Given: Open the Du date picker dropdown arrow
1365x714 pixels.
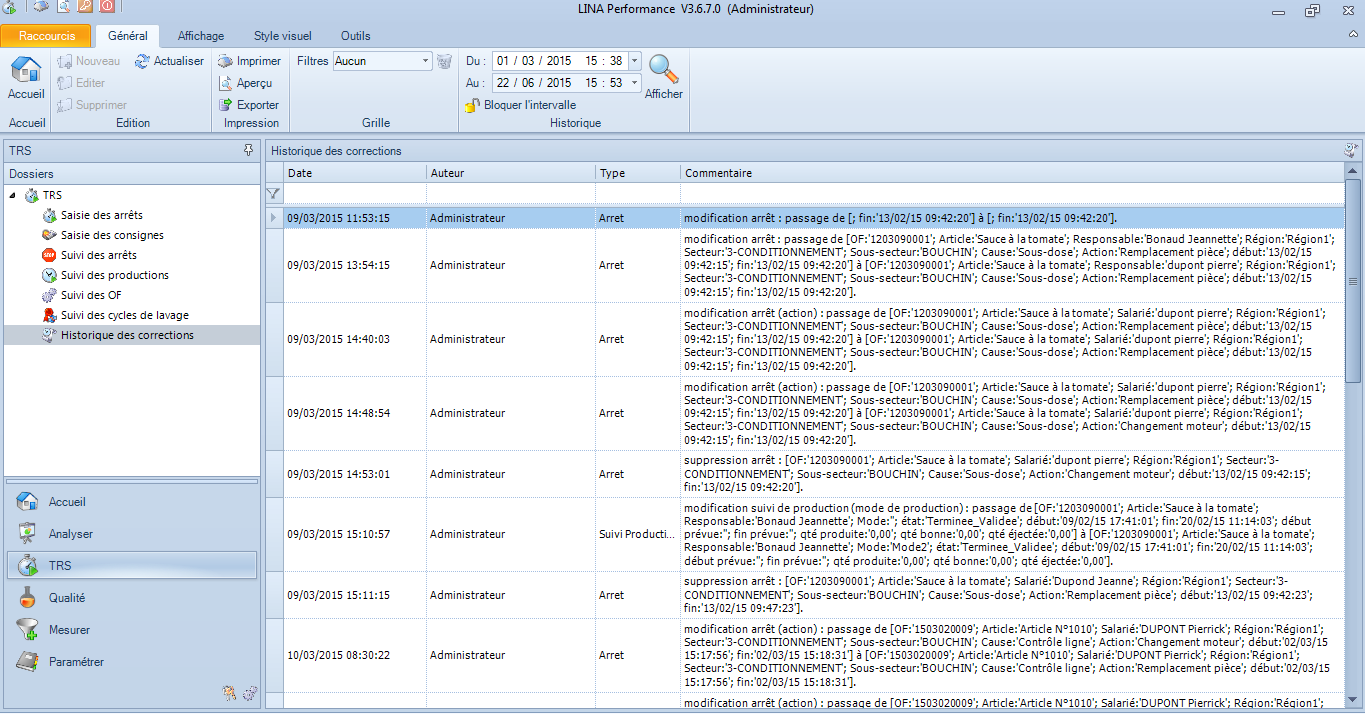Looking at the screenshot, I should pos(635,61).
